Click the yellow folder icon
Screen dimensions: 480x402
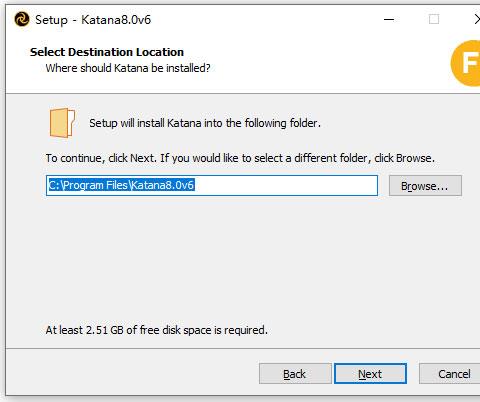tap(62, 123)
